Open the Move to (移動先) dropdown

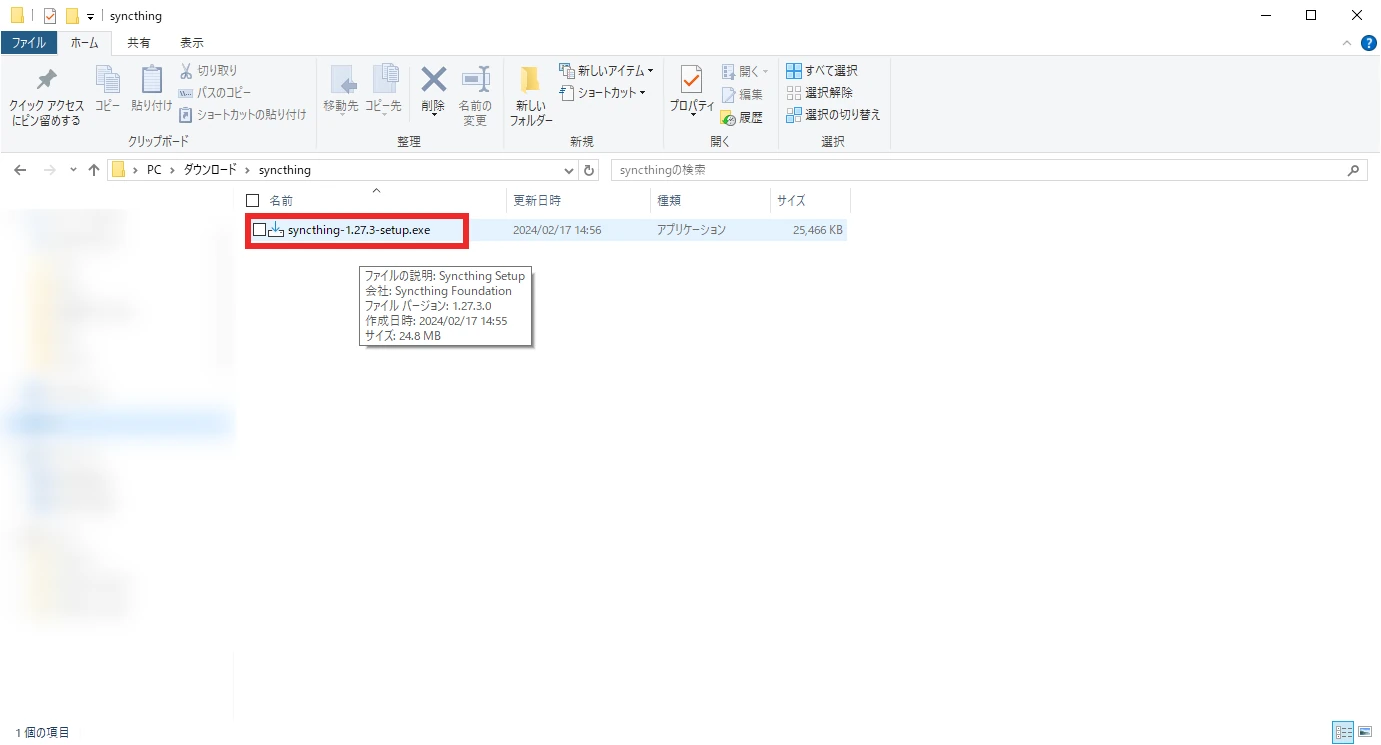[x=341, y=91]
